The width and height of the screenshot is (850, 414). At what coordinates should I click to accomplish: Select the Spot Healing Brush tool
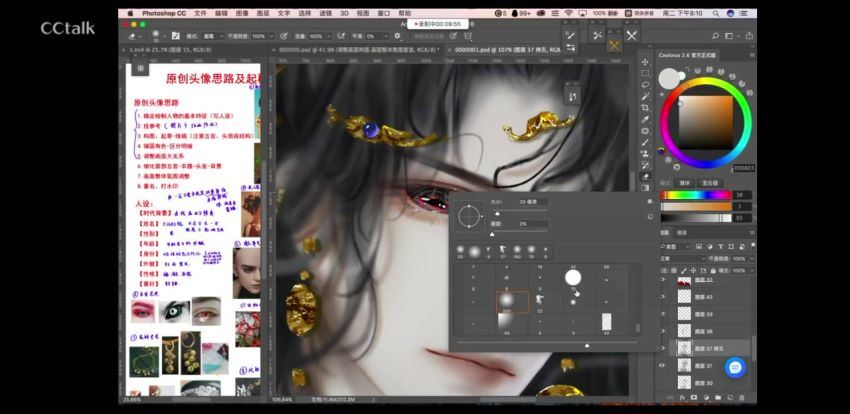(645, 131)
